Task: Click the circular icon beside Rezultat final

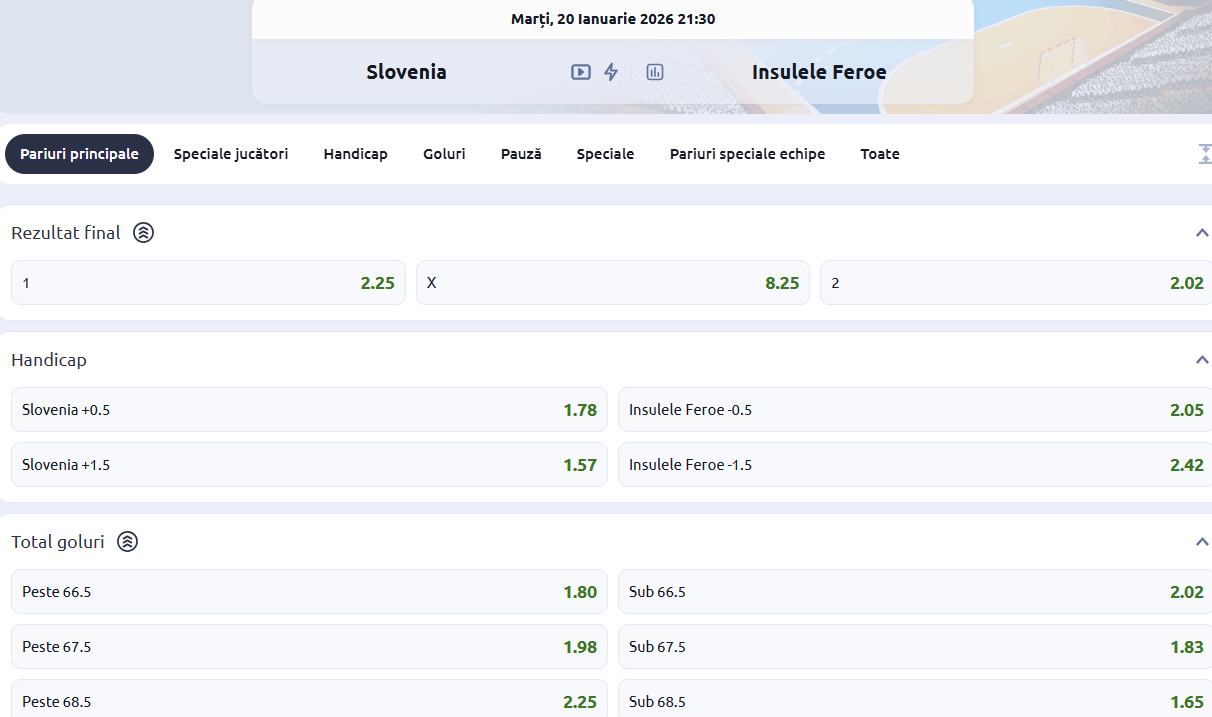Action: pyautogui.click(x=143, y=232)
